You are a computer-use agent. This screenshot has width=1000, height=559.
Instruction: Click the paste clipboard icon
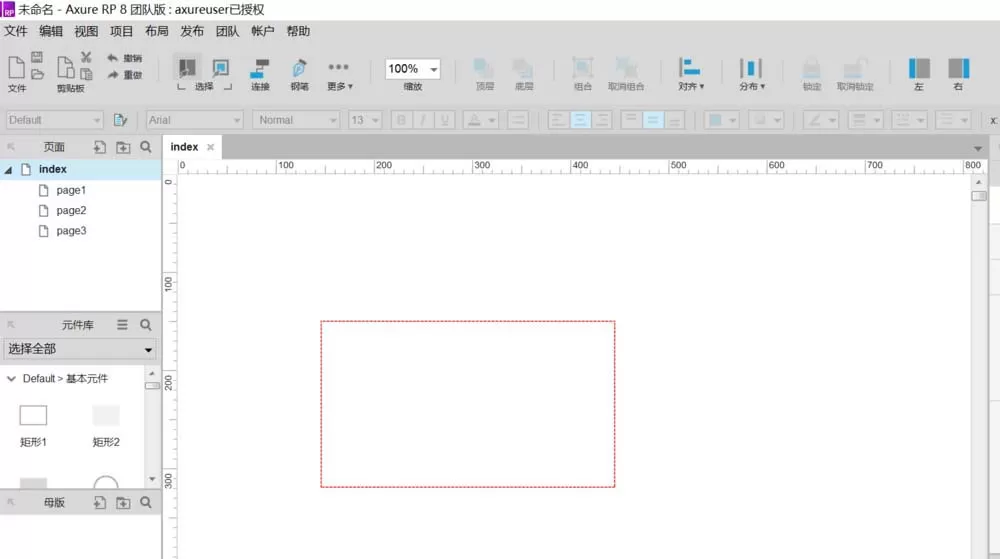[86, 75]
